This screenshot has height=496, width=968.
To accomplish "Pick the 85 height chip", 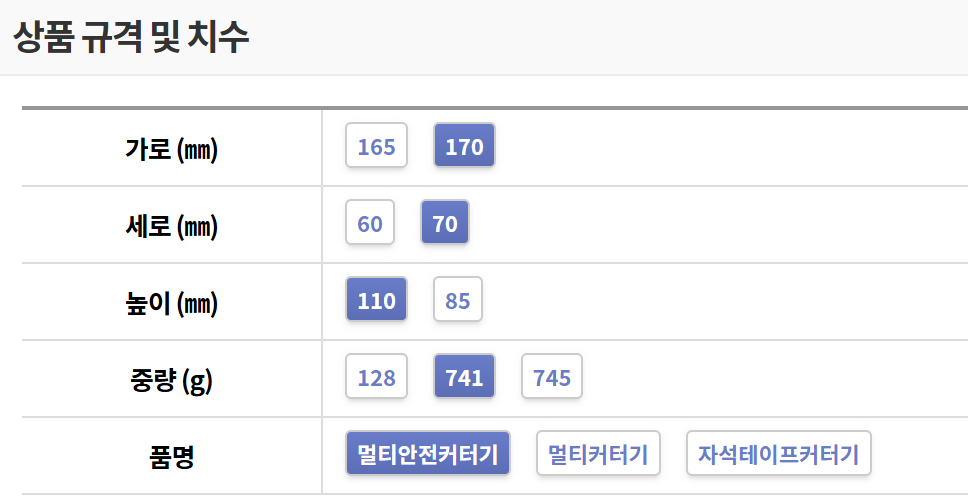I will click(458, 301).
